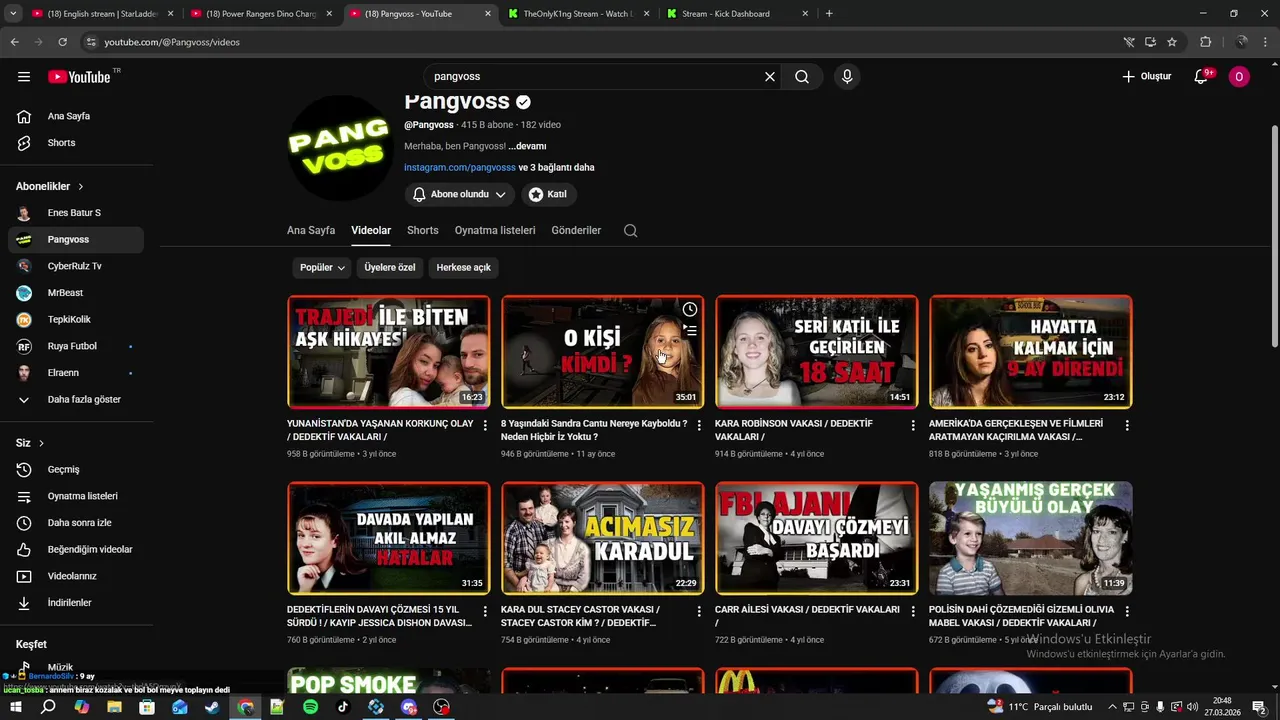Filter videos by Herkese açık
The height and width of the screenshot is (720, 1280).
464,268
